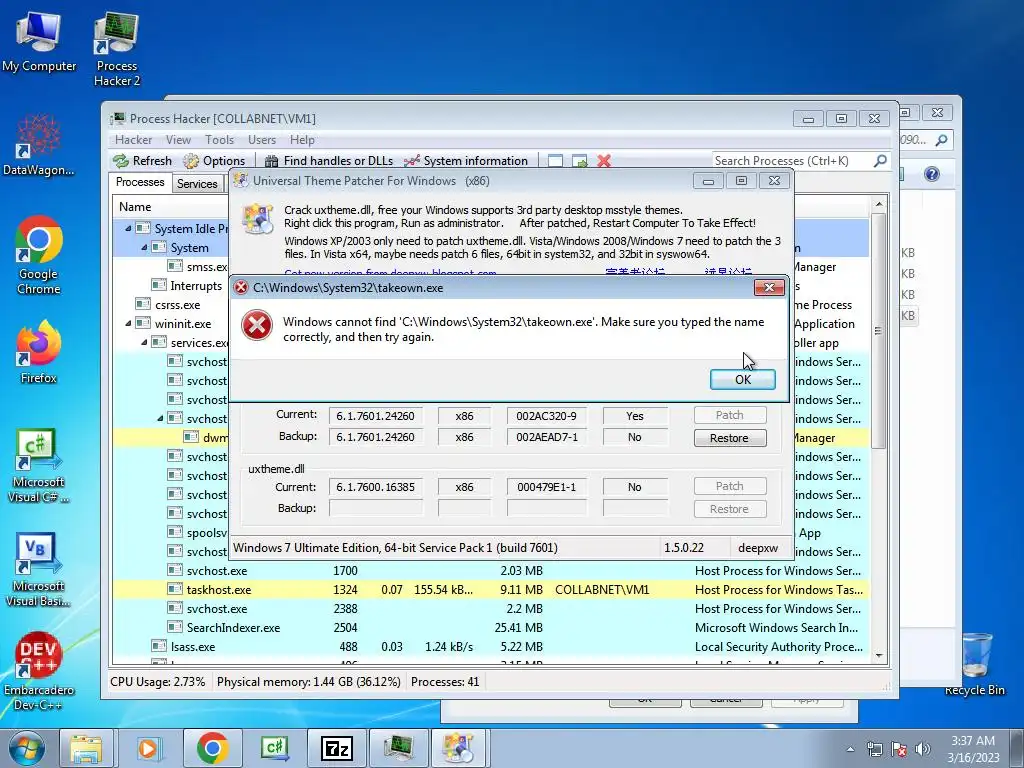The image size is (1024, 768).
Task: Click the find window icon in toolbar
Action: (555, 161)
